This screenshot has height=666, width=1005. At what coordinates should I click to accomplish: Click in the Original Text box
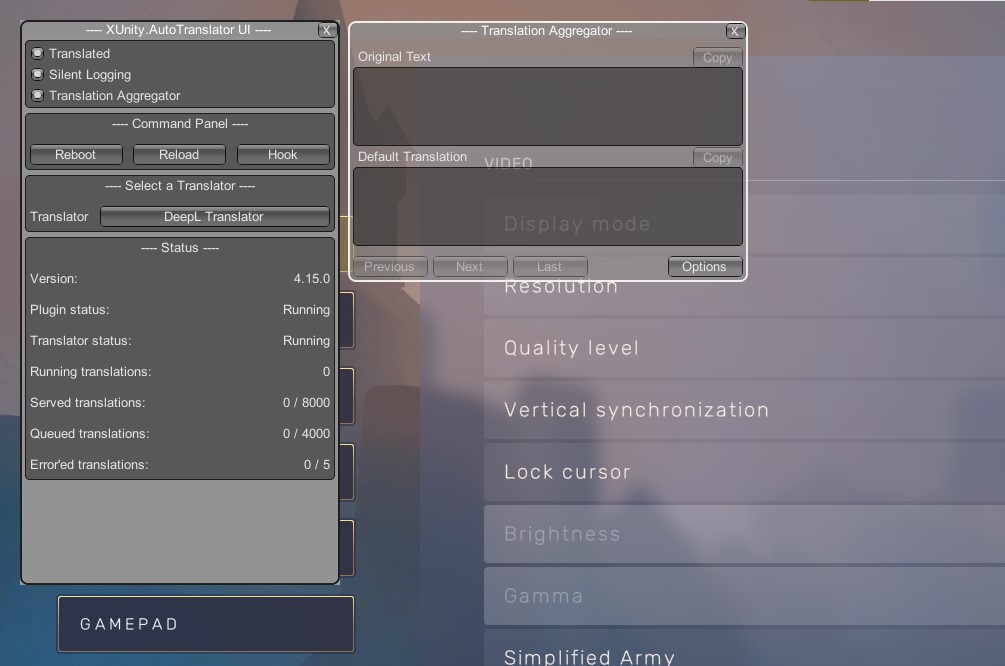point(548,106)
